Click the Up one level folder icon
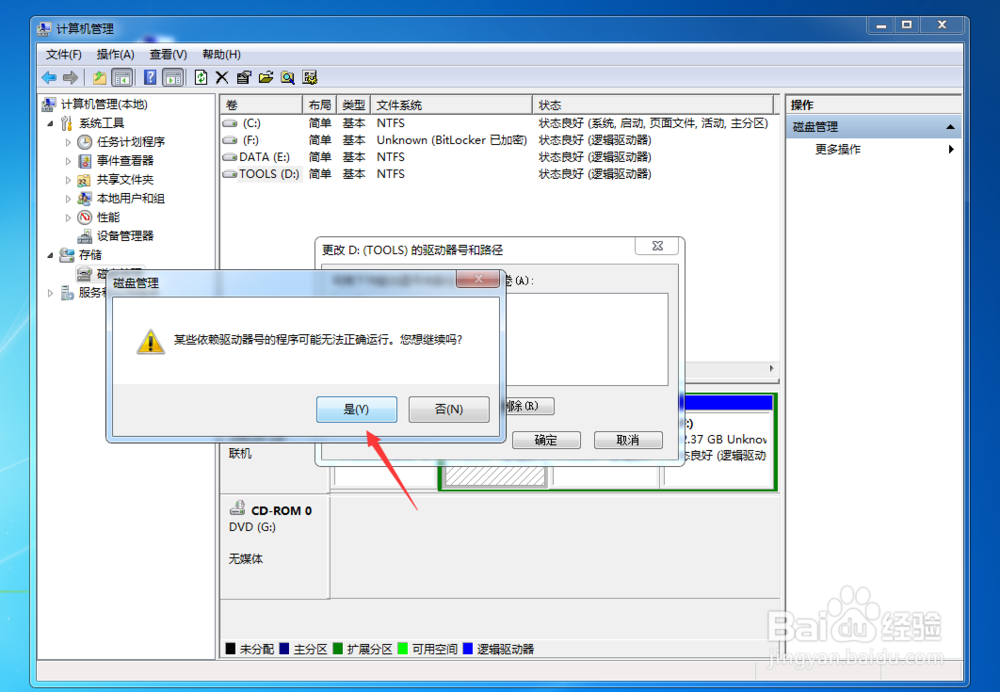The height and width of the screenshot is (692, 1000). click(99, 78)
